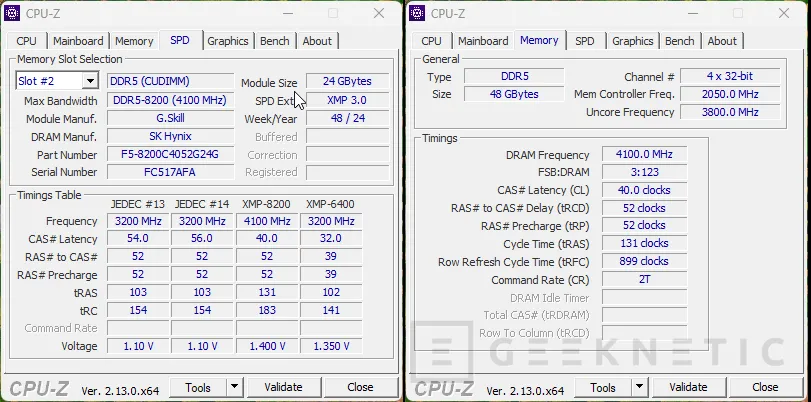Click Command Rate 2T value
Image resolution: width=811 pixels, height=402 pixels.
click(x=644, y=279)
